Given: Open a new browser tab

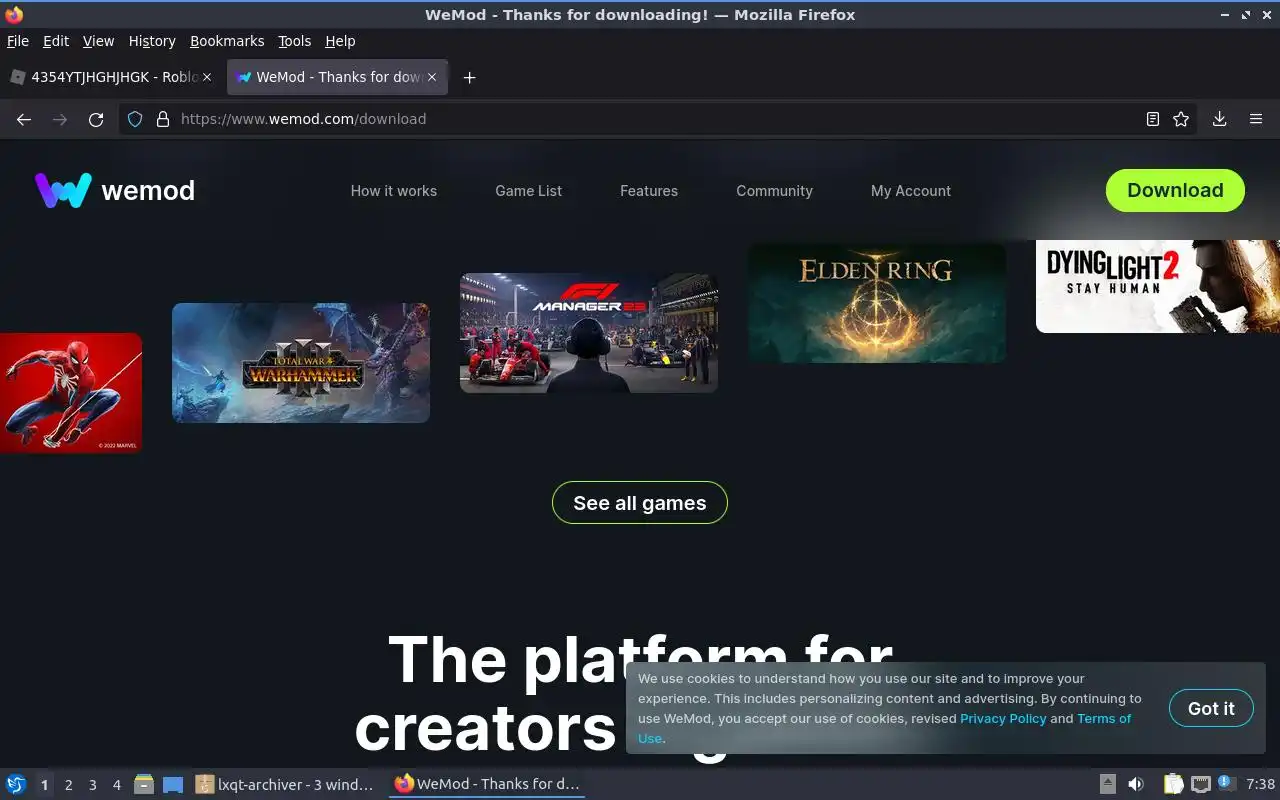Looking at the screenshot, I should pos(469,77).
